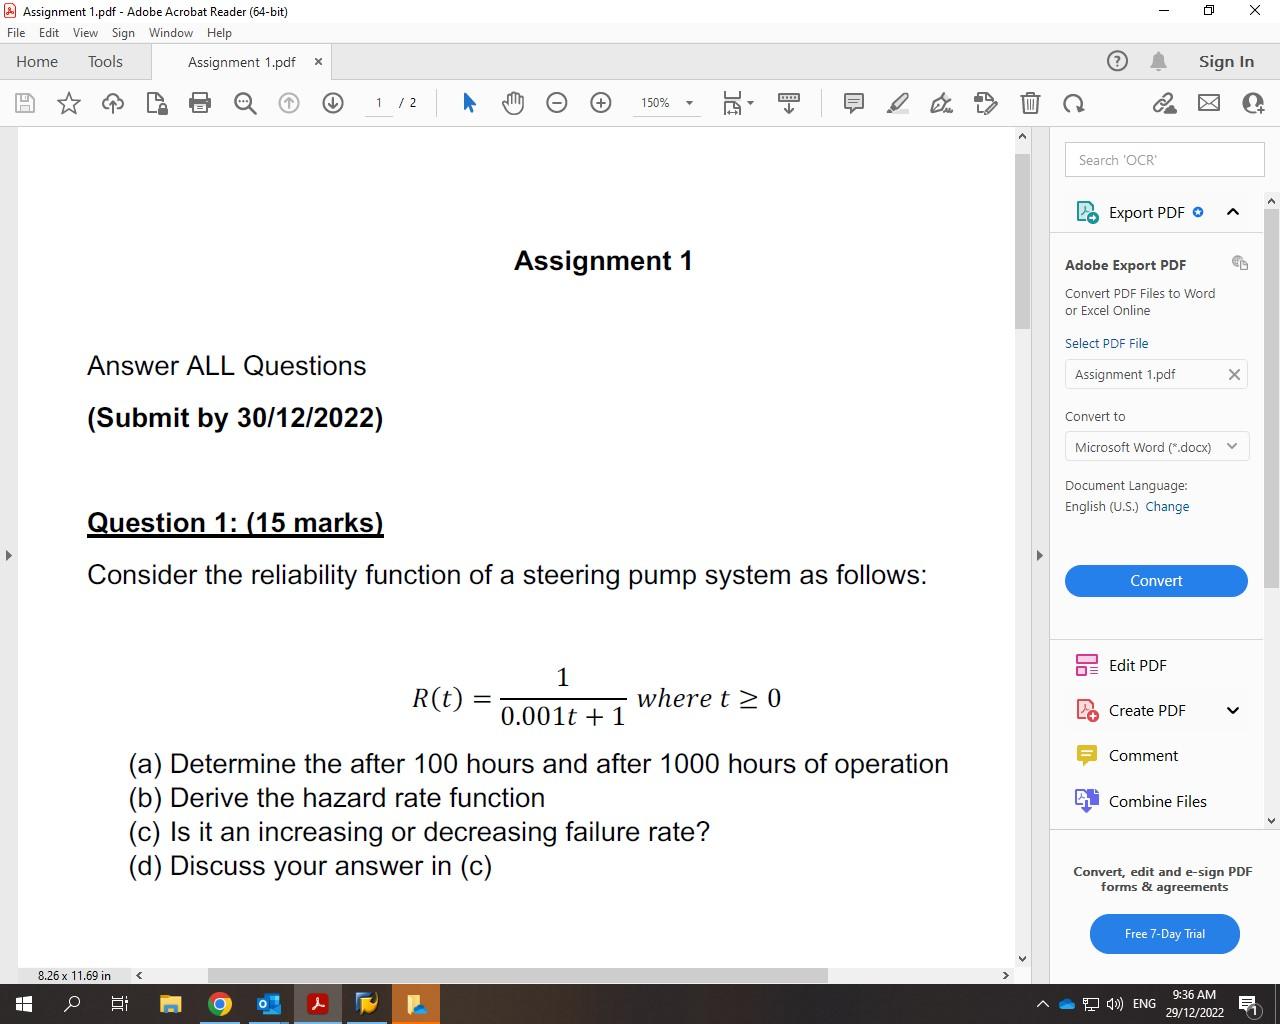Open the zoom level dropdown
This screenshot has height=1024, width=1280.
tap(688, 103)
